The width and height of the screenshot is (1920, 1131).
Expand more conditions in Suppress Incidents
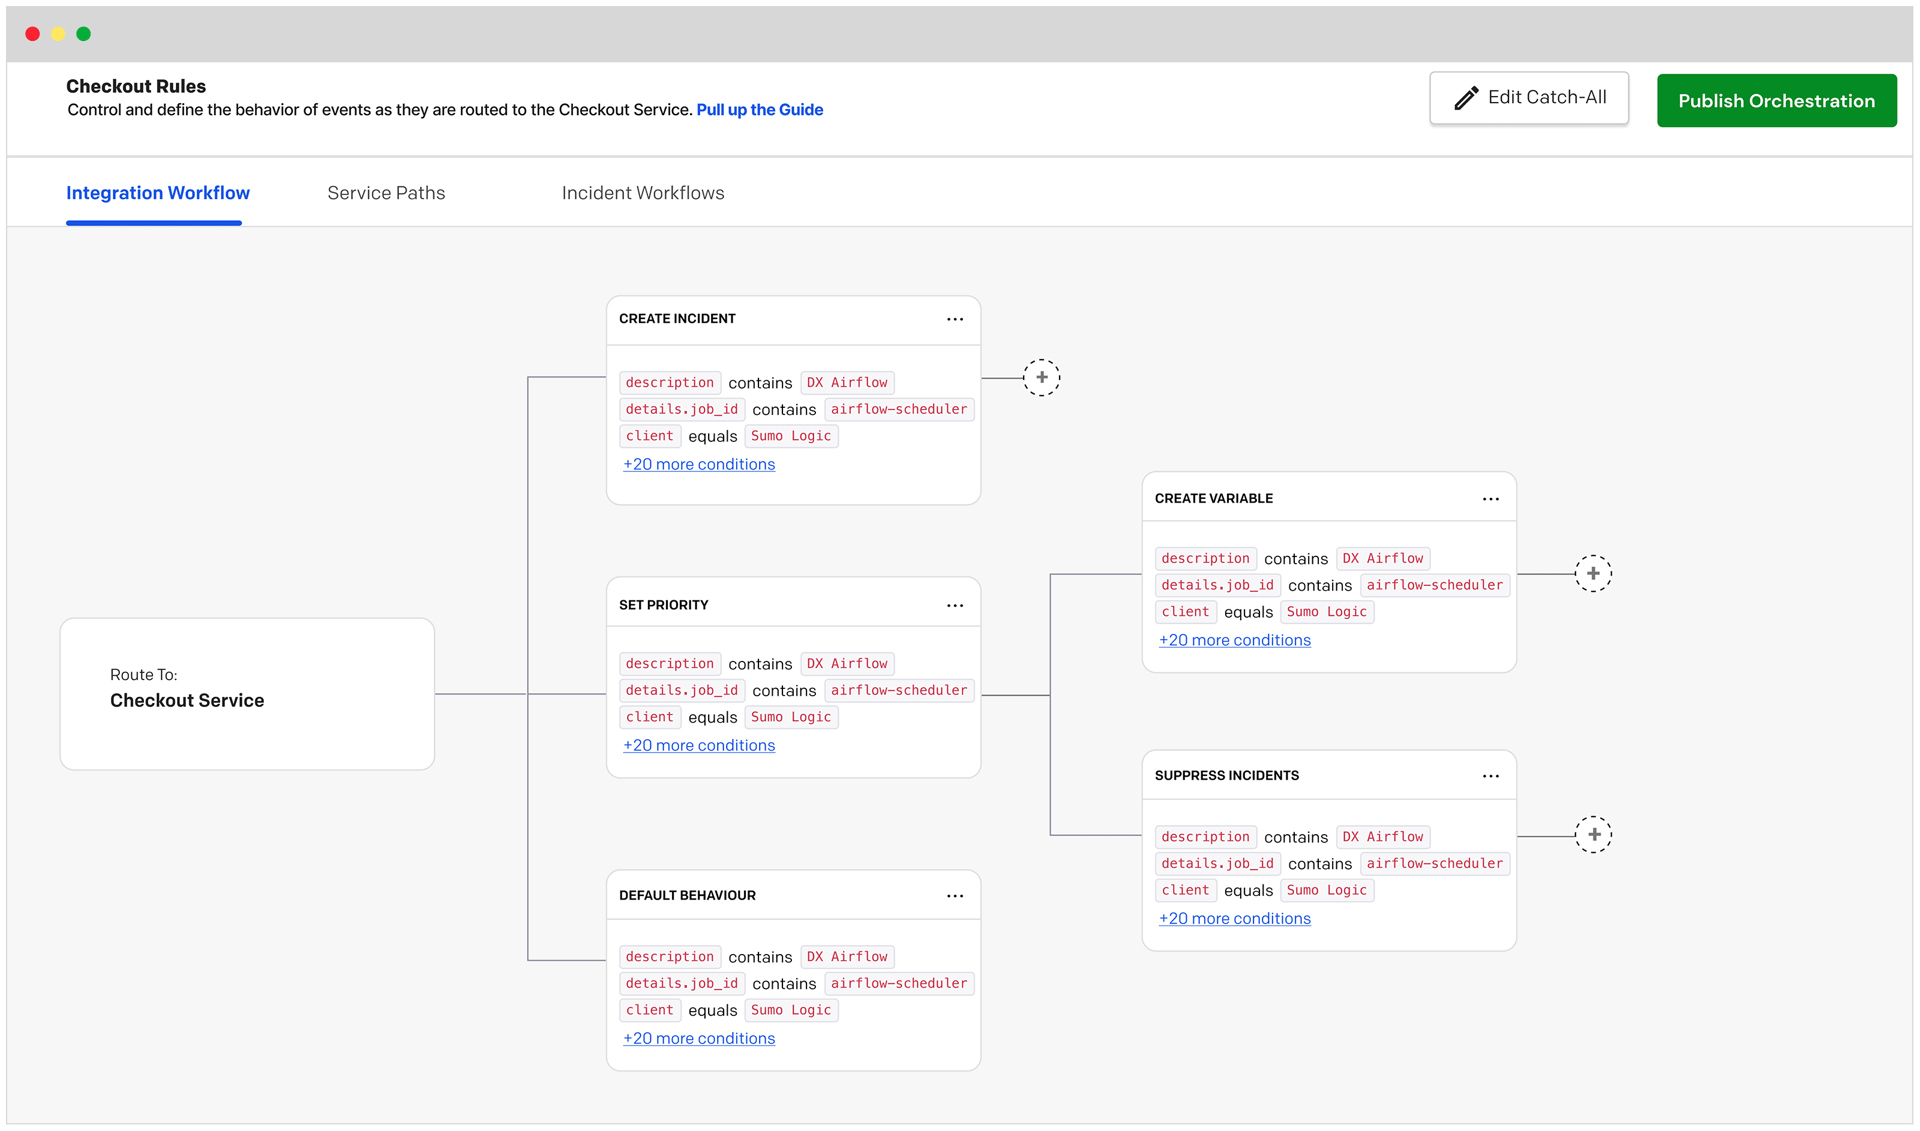pyautogui.click(x=1234, y=919)
